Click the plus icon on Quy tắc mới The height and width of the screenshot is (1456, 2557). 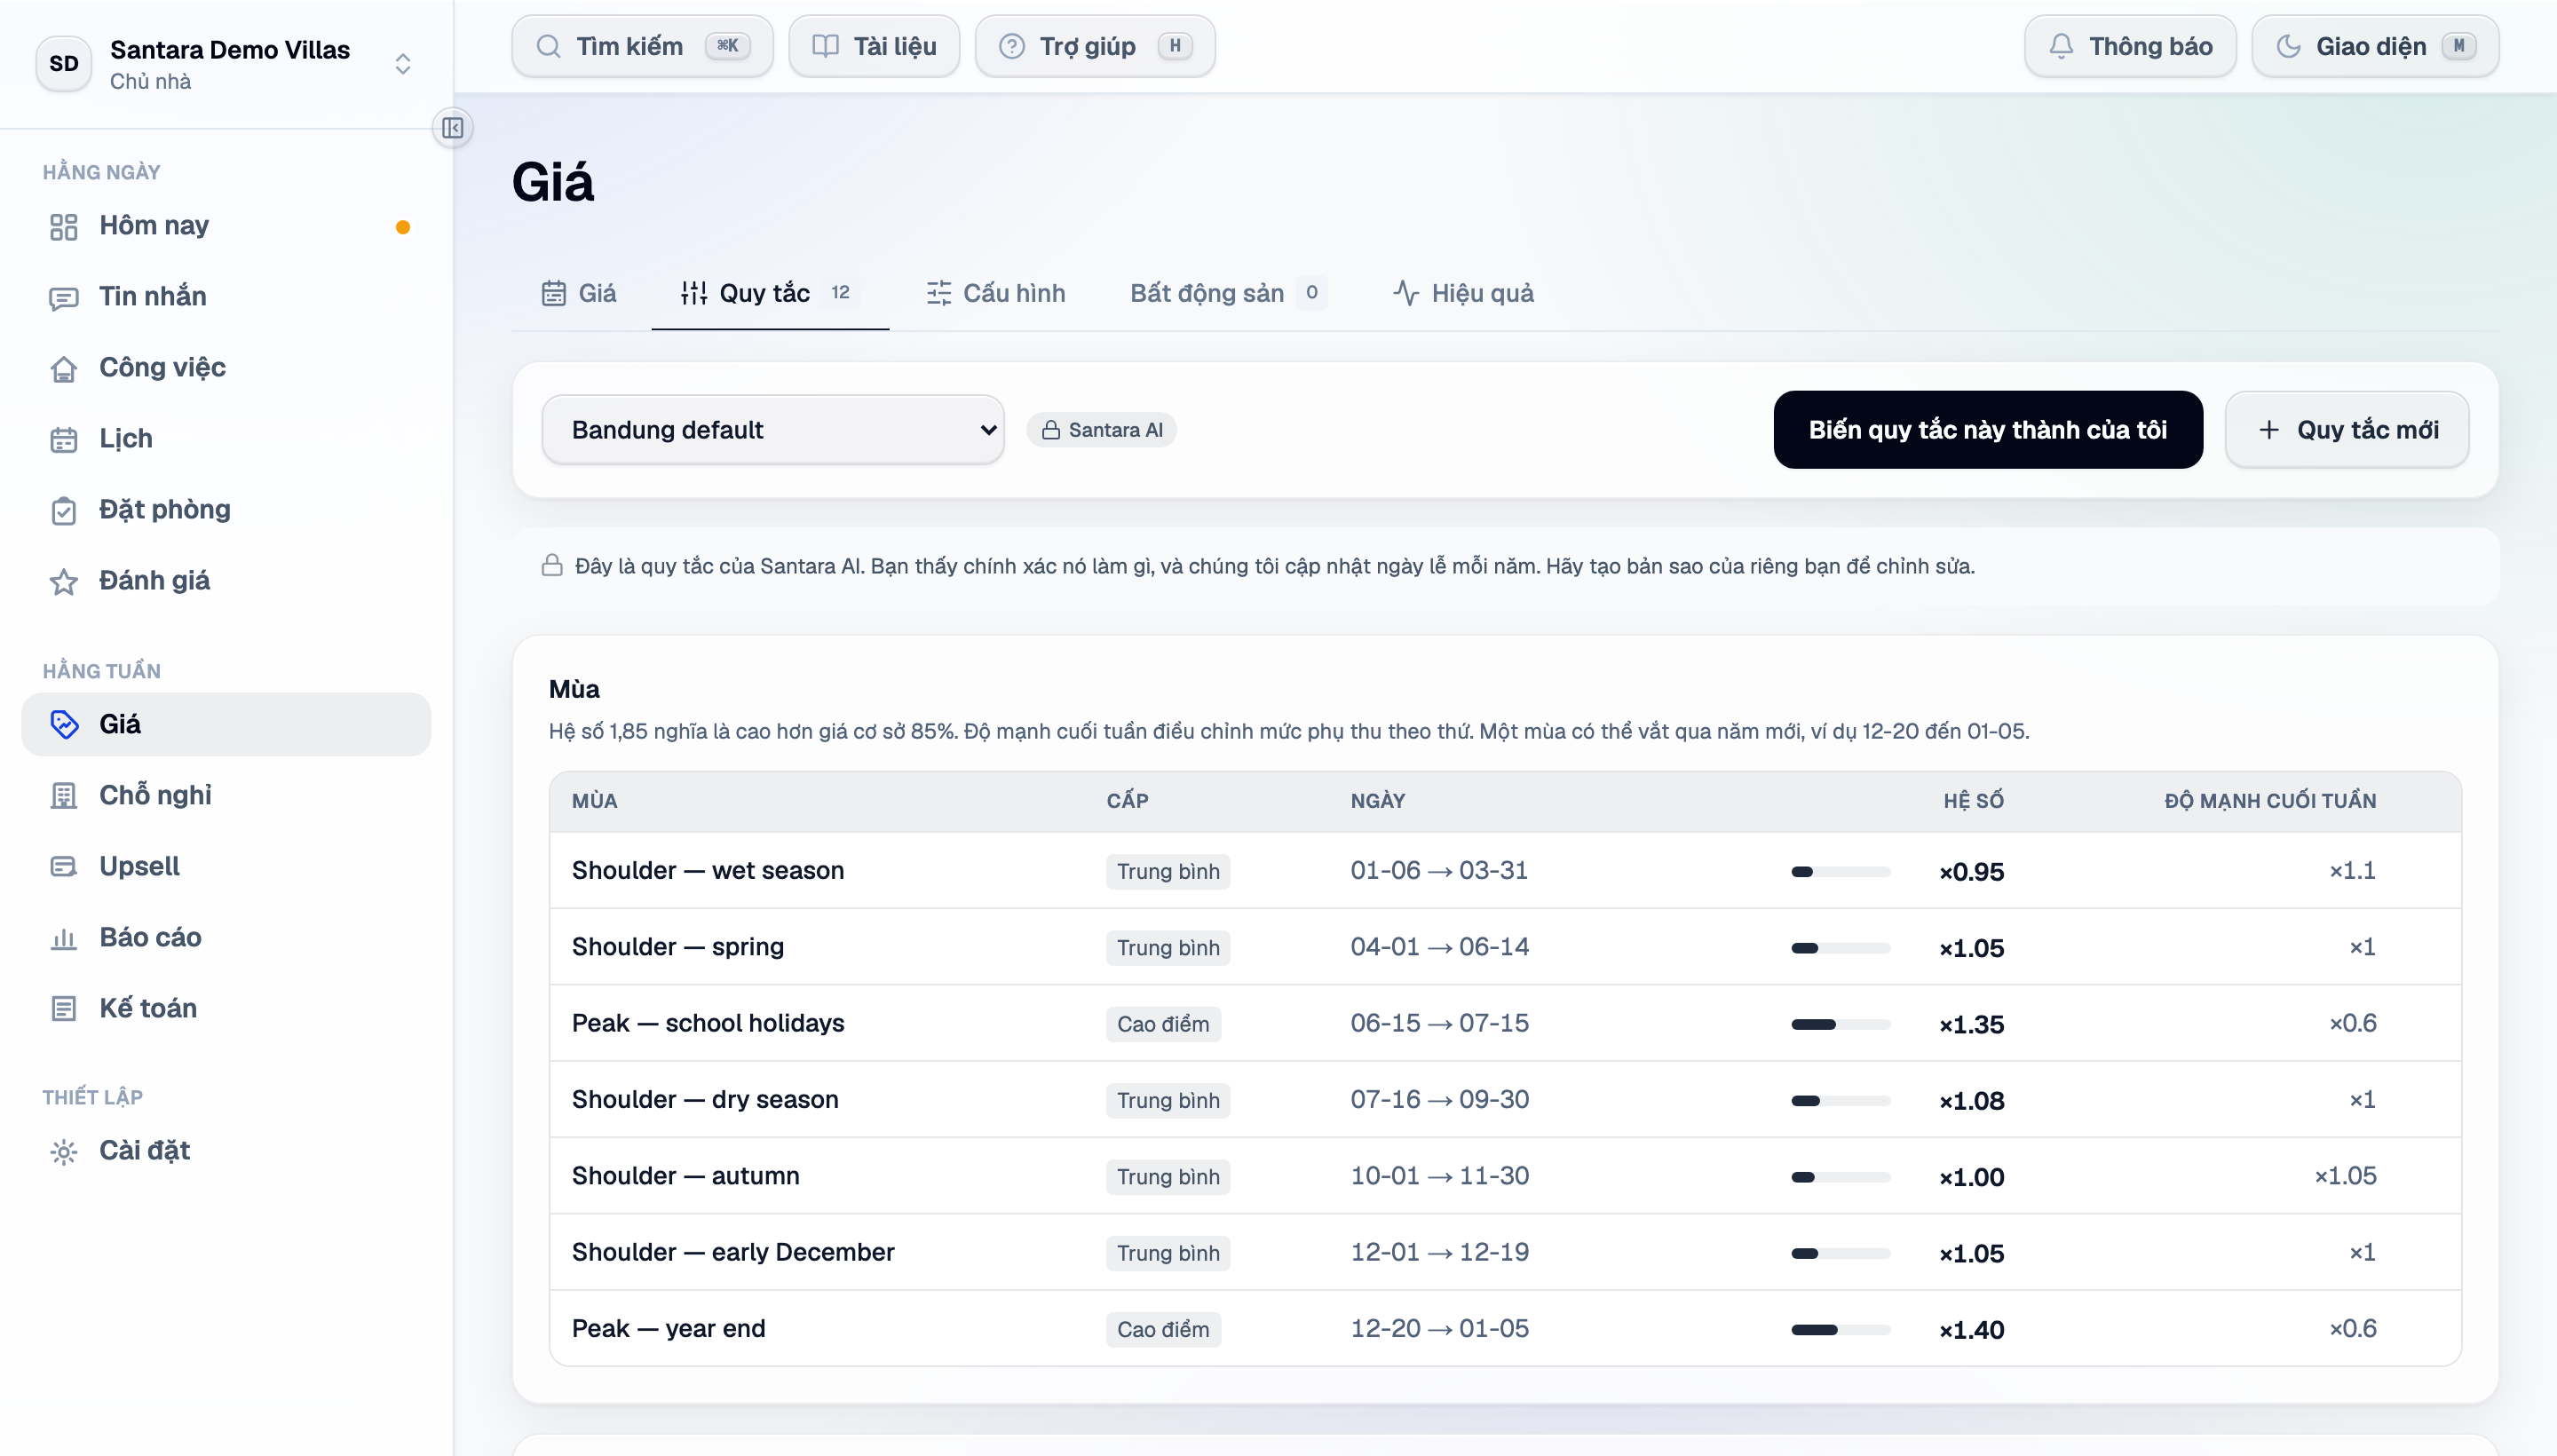tap(2269, 430)
